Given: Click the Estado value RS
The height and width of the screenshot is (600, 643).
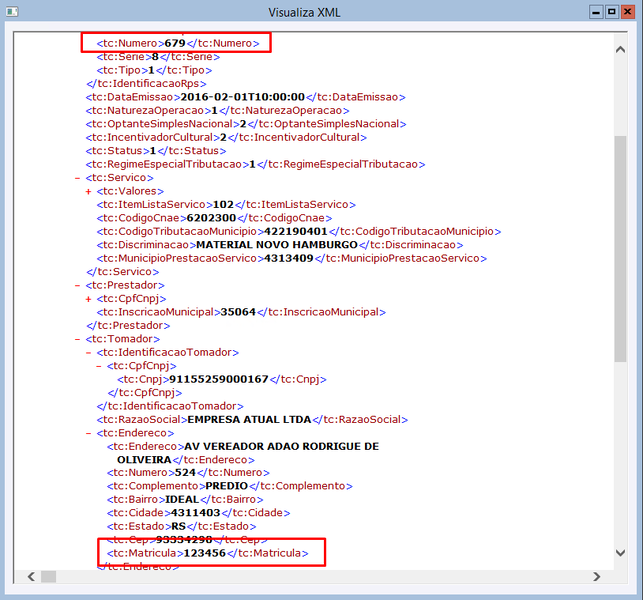Looking at the screenshot, I should [179, 526].
